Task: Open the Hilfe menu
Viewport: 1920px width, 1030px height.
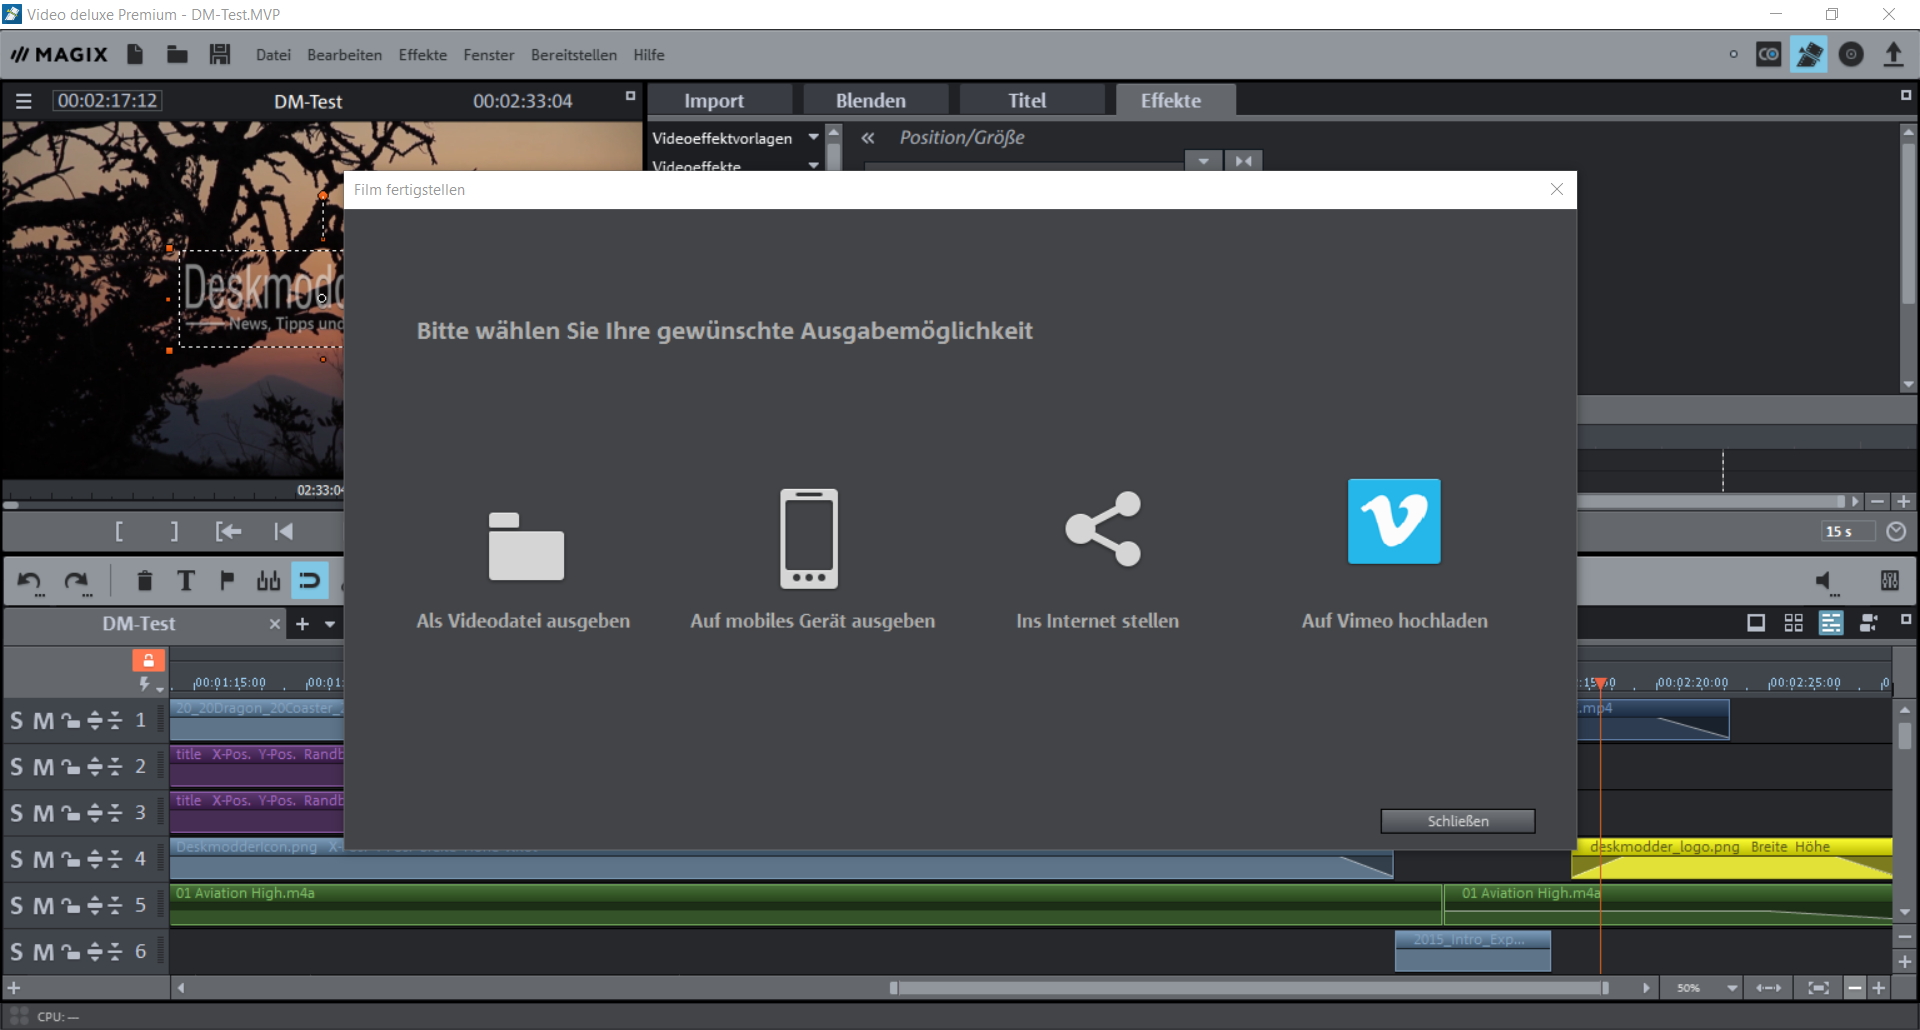Action: [x=648, y=55]
